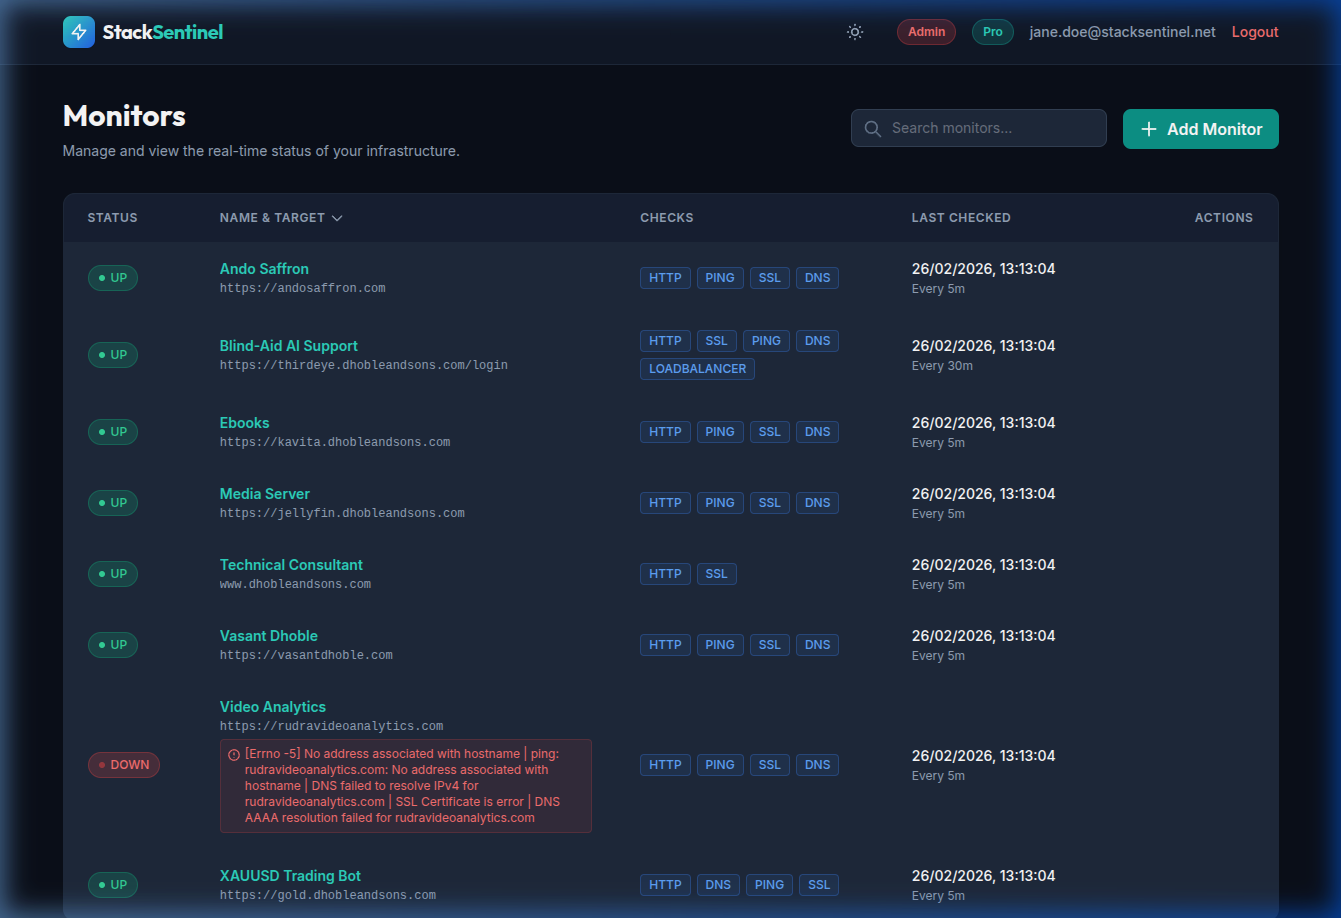Image resolution: width=1341 pixels, height=918 pixels.
Task: Click the UP status badge for Media Server
Action: point(113,503)
